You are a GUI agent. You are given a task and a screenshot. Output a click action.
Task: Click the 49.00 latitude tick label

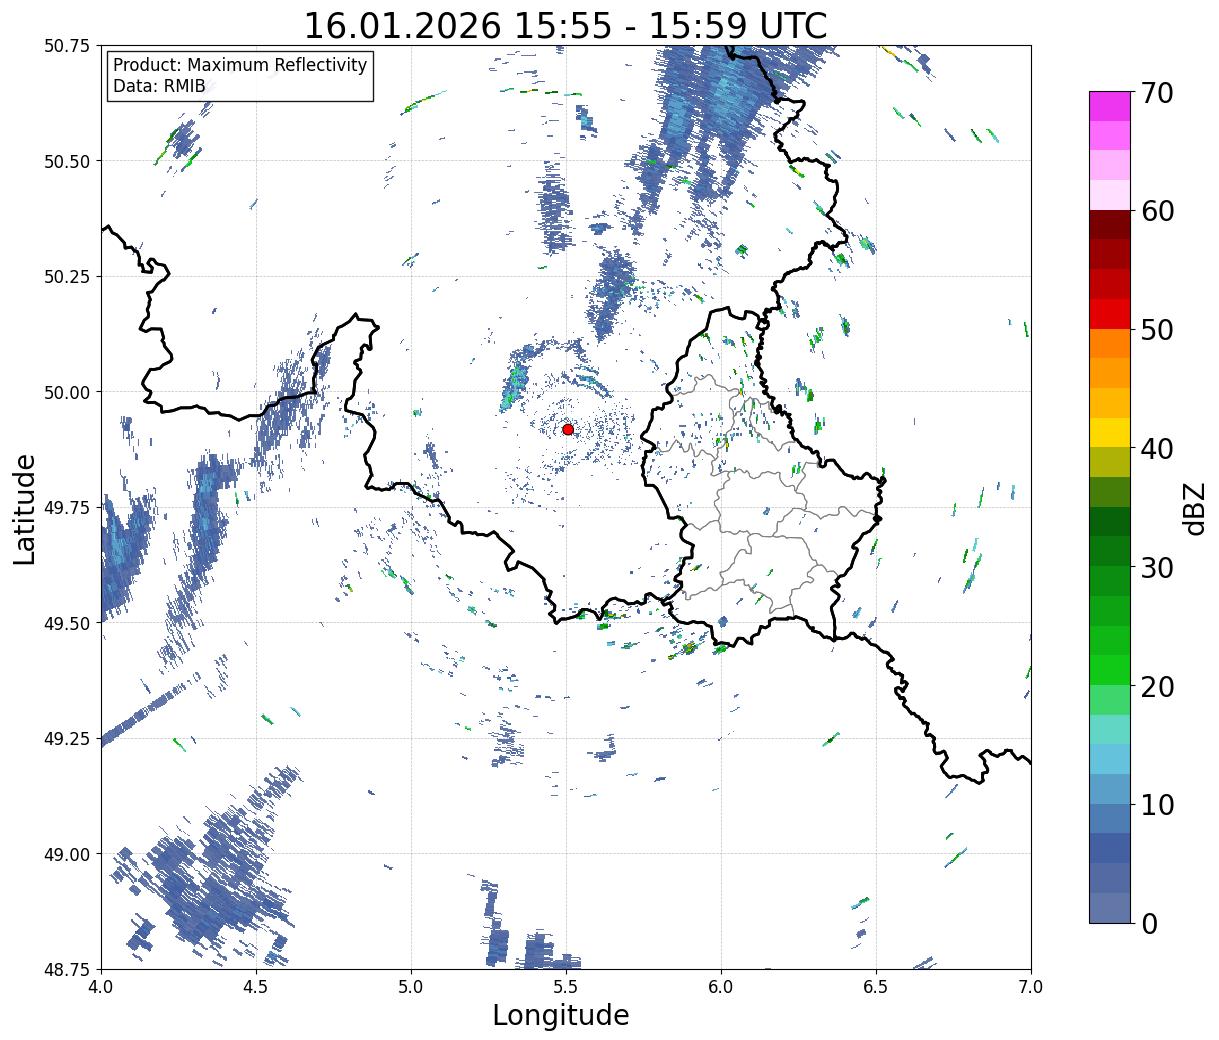[x=66, y=854]
